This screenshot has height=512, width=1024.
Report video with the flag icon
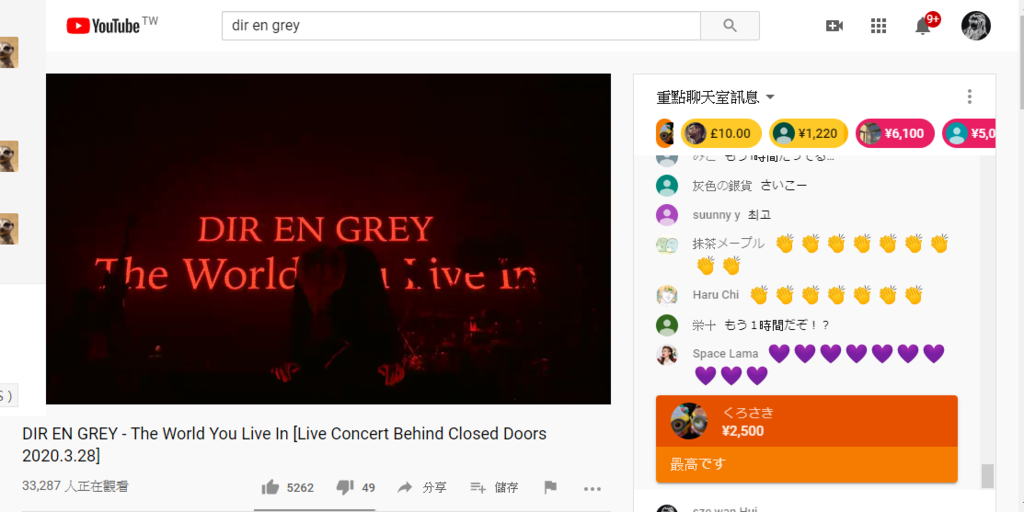tap(551, 487)
